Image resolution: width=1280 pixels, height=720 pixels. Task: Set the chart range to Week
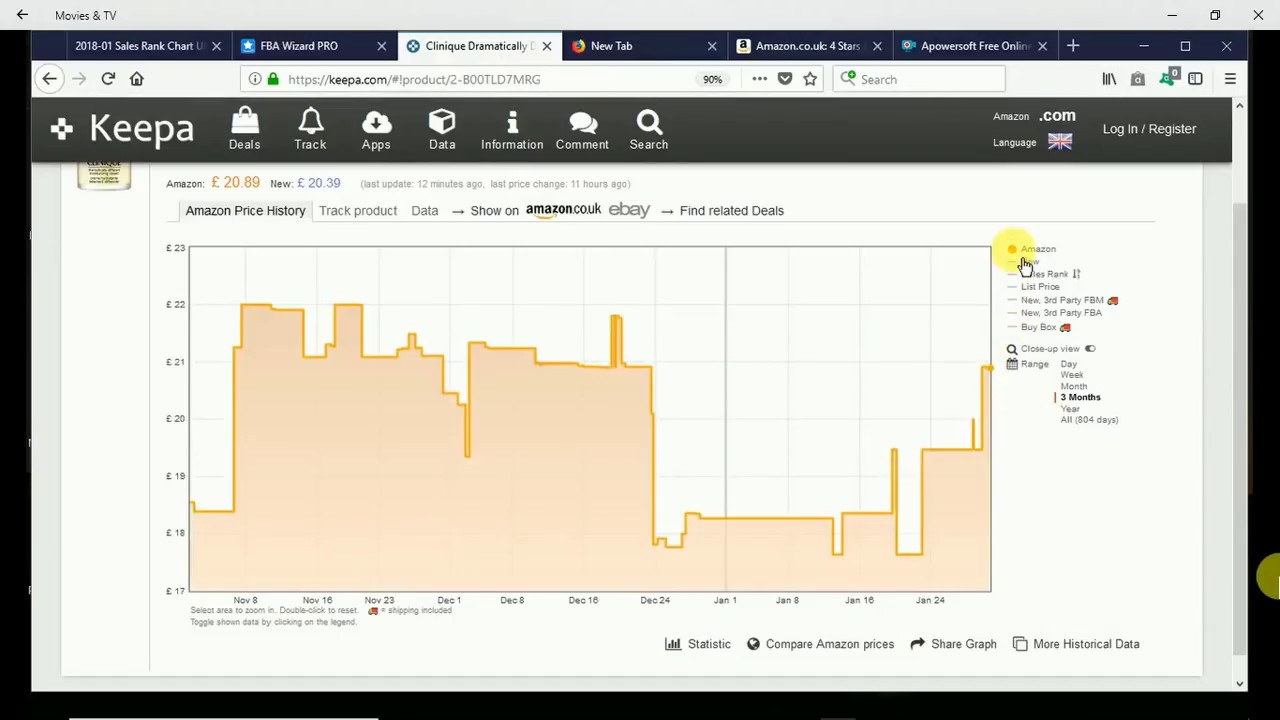point(1072,375)
